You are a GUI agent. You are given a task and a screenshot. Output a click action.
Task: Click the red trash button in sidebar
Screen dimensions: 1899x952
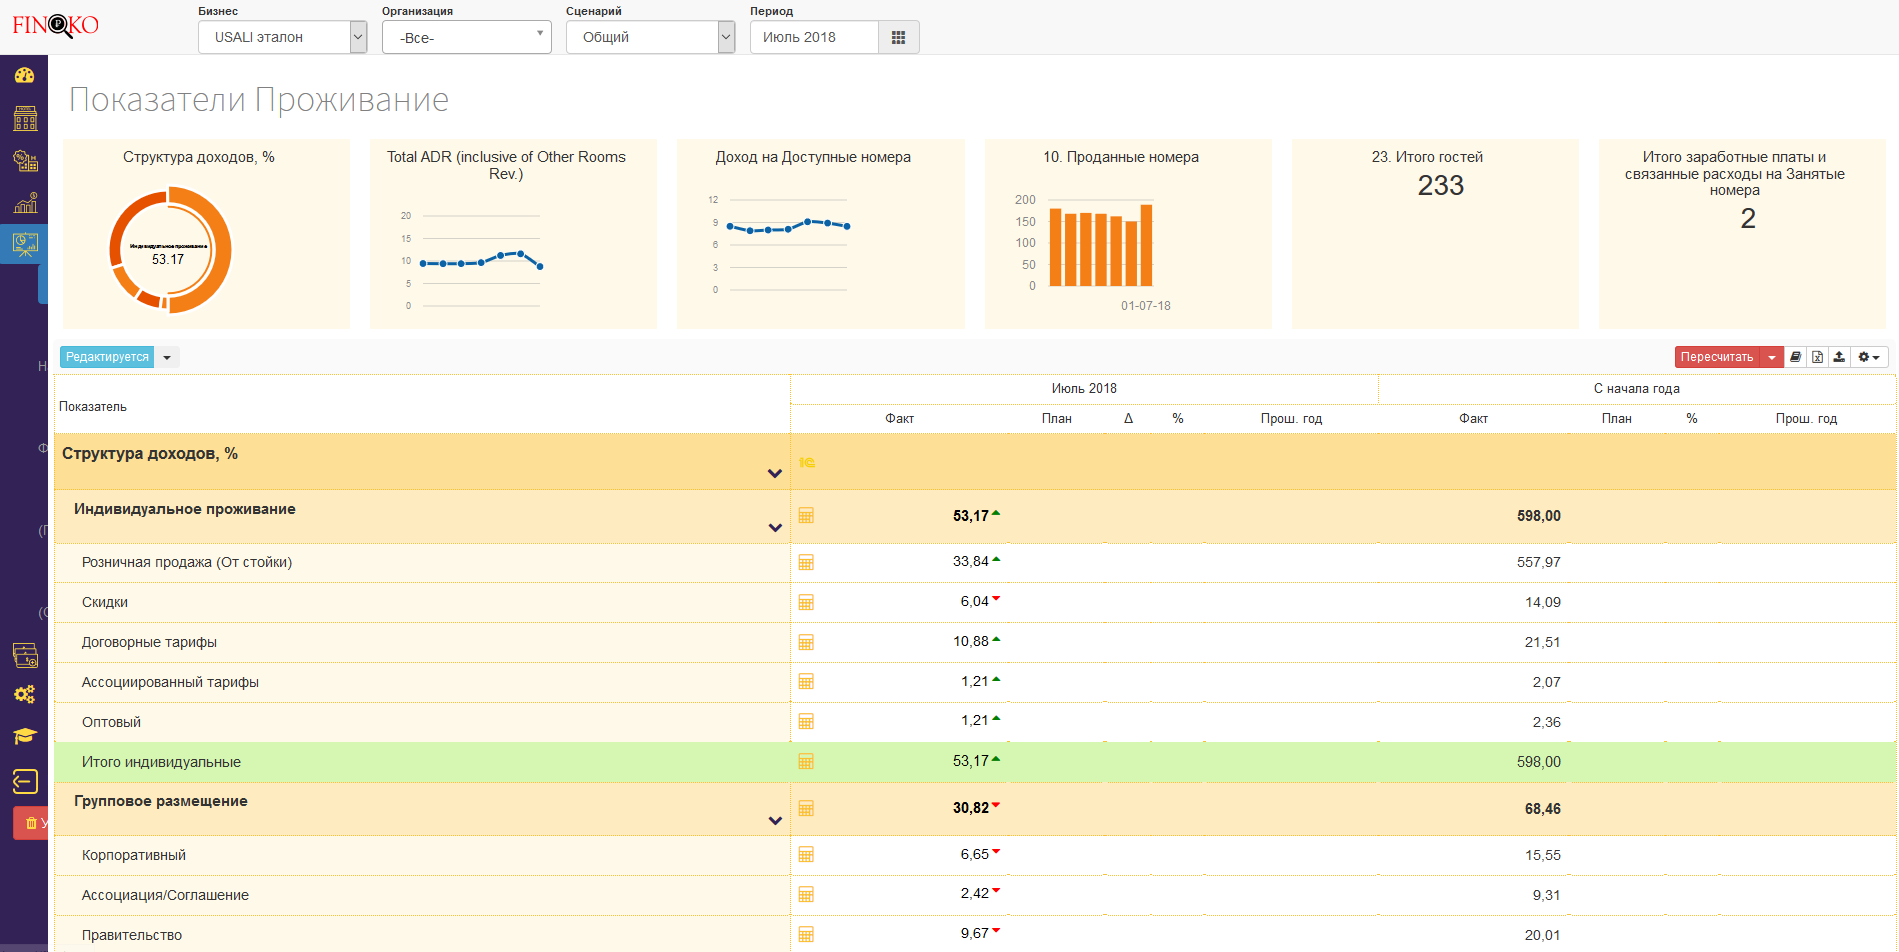tap(30, 823)
